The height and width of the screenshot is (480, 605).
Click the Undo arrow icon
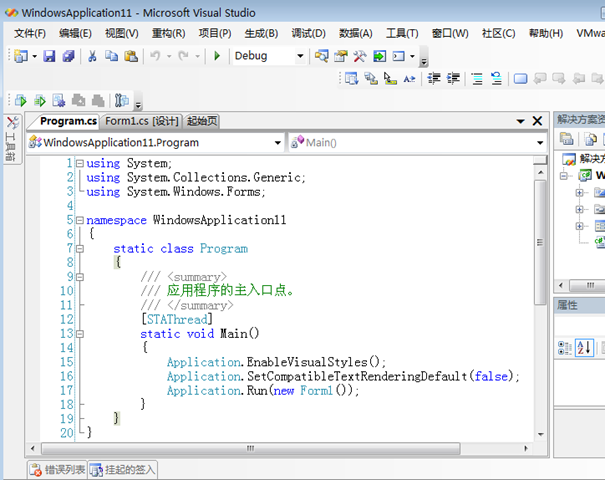[155, 56]
